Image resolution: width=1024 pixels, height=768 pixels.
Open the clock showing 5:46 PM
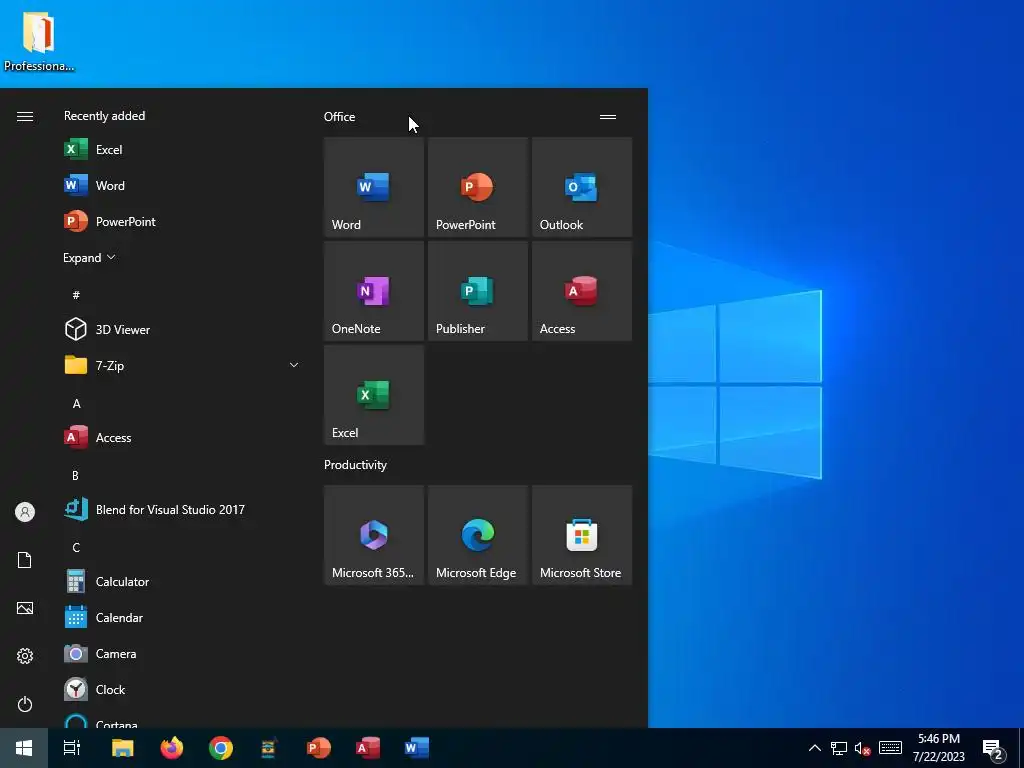[x=938, y=748]
